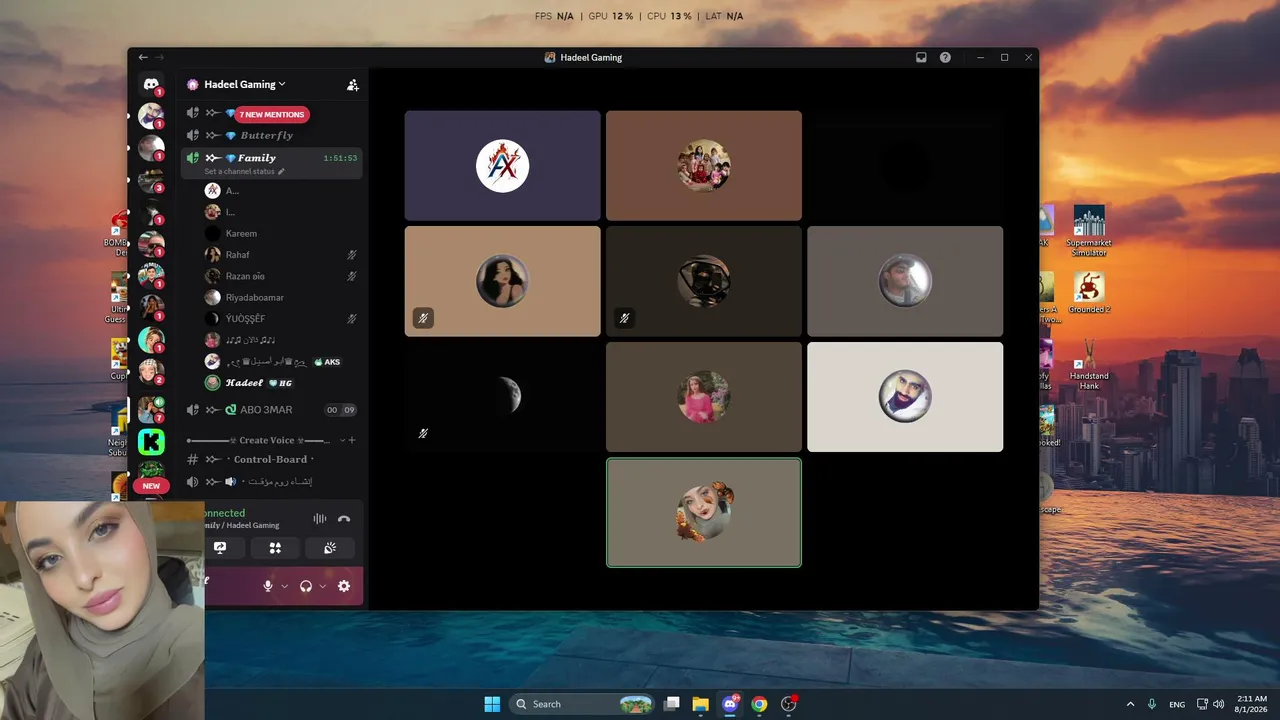Image resolution: width=1280 pixels, height=720 pixels.
Task: Open Google Chrome from the taskbar
Action: click(759, 704)
